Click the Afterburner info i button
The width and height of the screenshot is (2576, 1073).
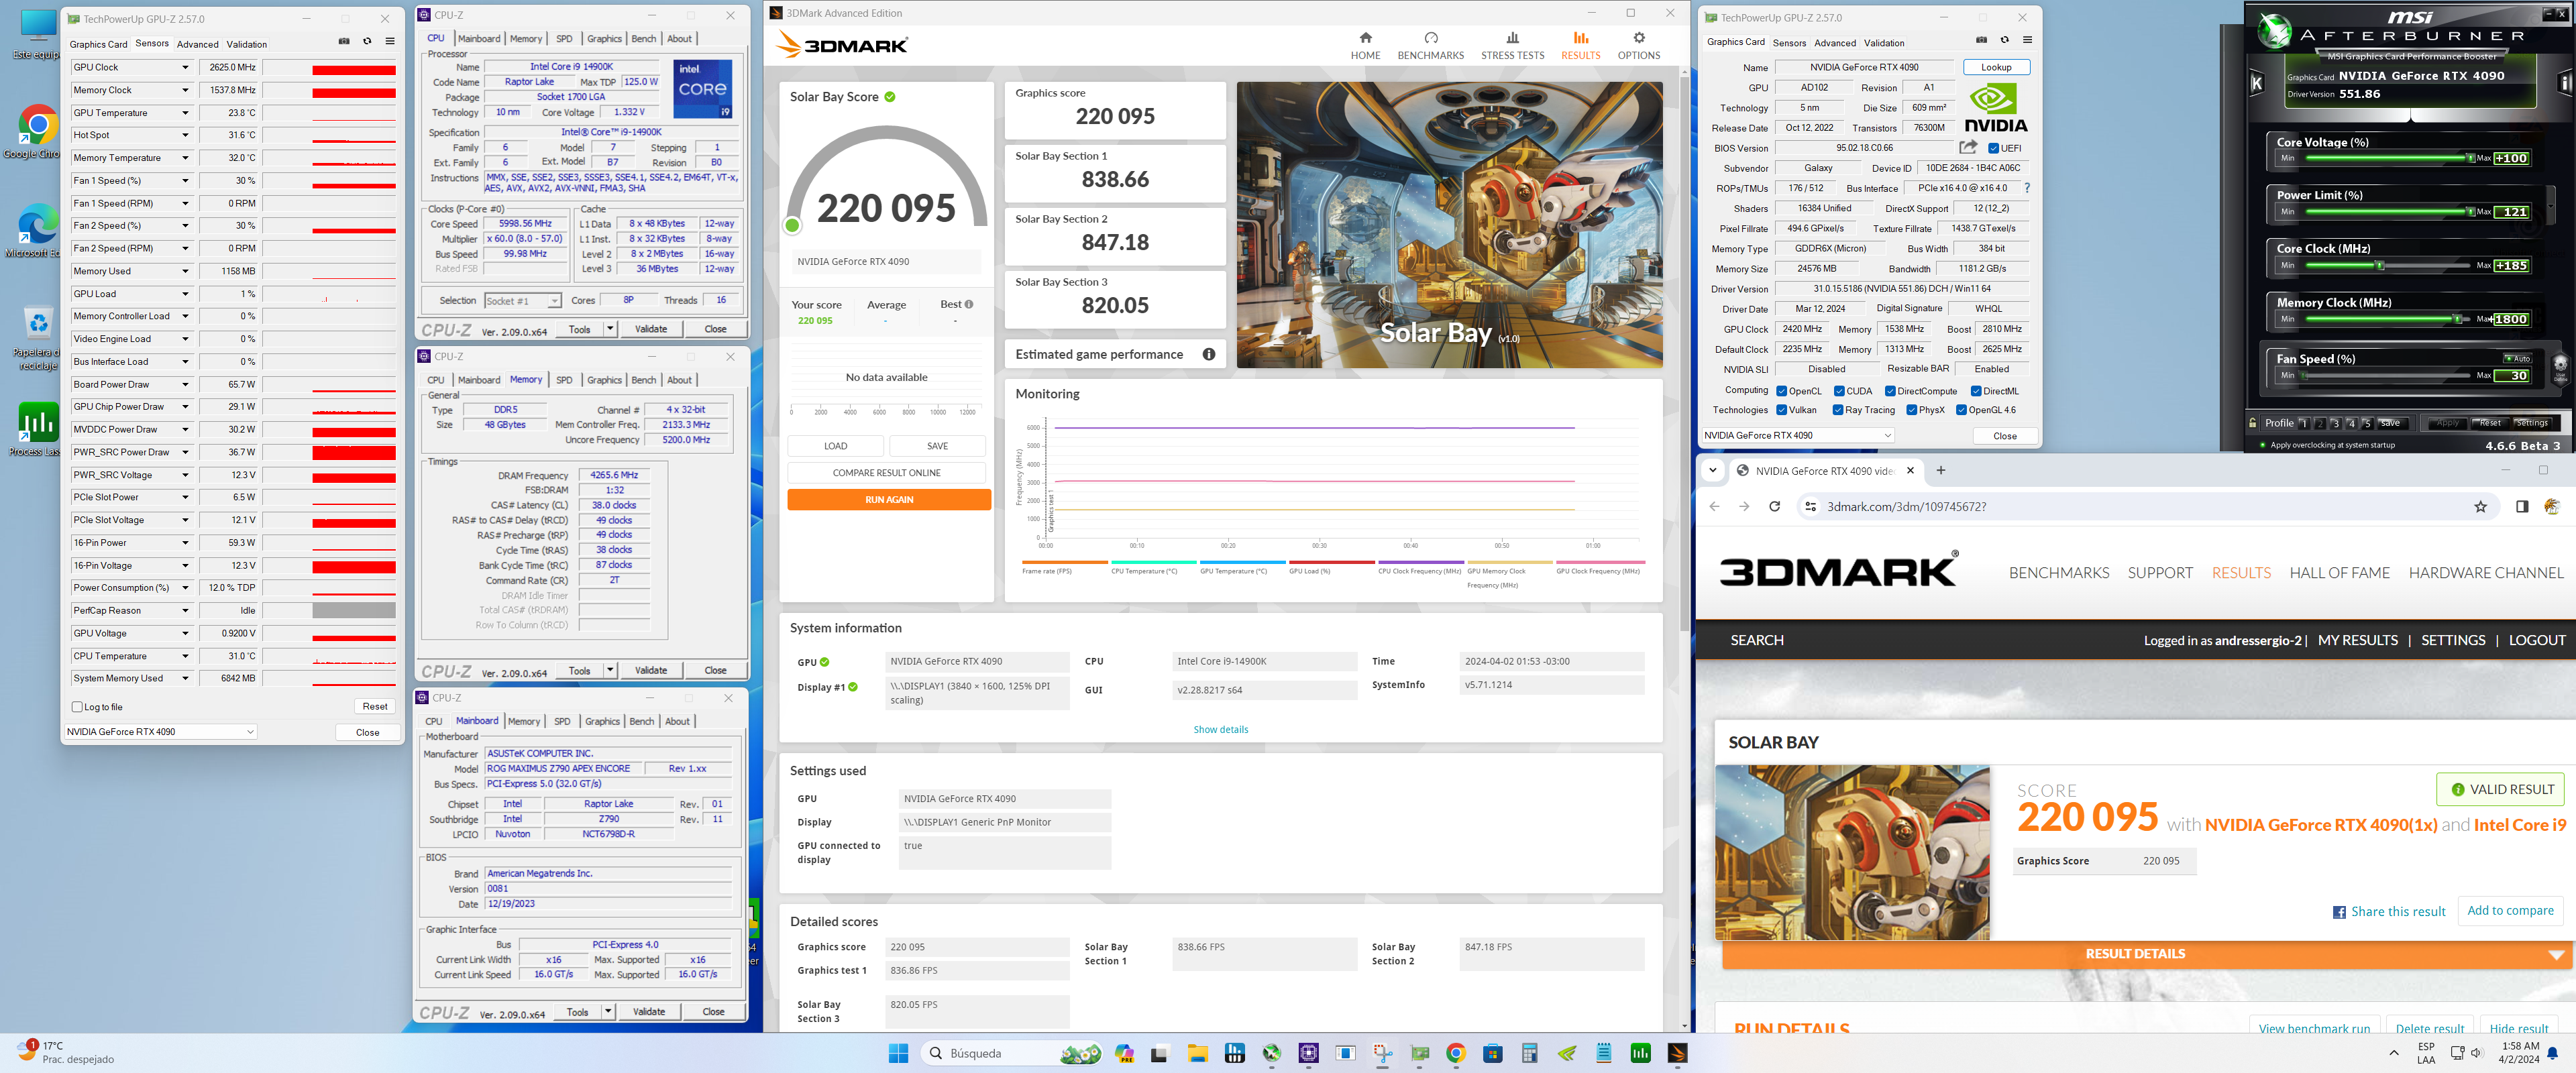coord(2565,83)
